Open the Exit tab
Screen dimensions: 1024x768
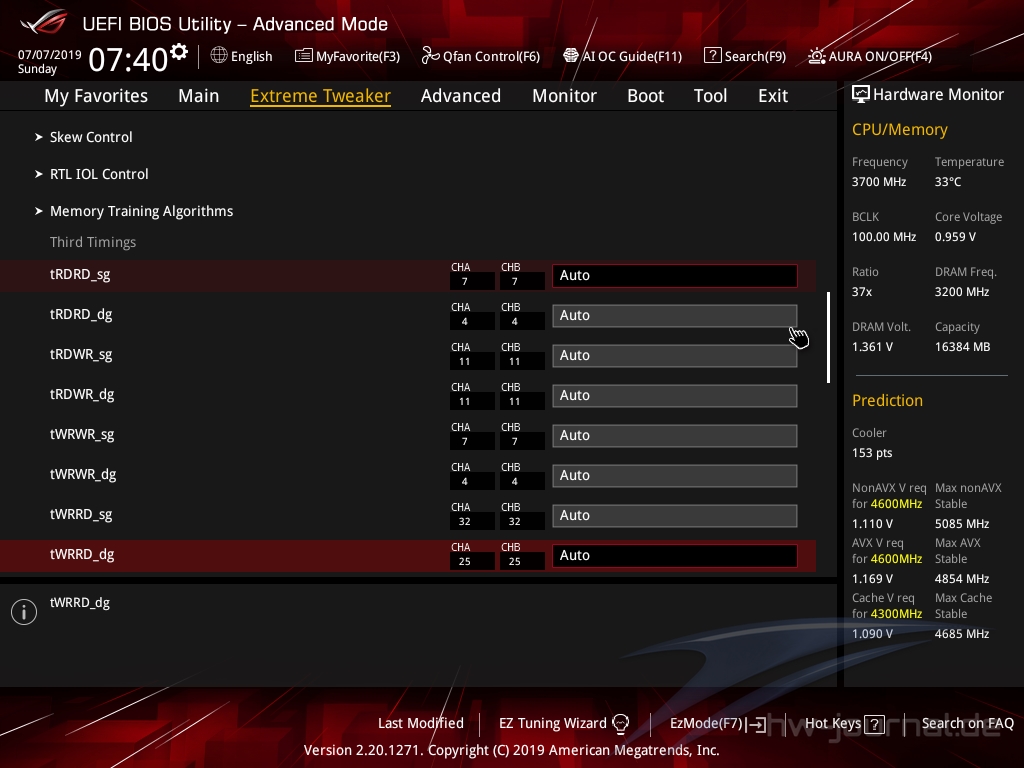click(x=773, y=96)
